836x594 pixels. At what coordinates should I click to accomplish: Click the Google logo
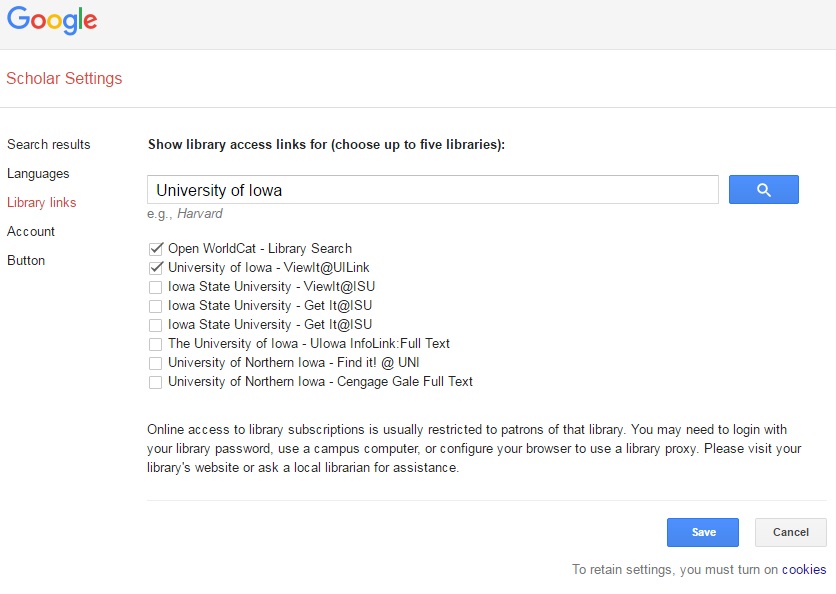(x=52, y=22)
